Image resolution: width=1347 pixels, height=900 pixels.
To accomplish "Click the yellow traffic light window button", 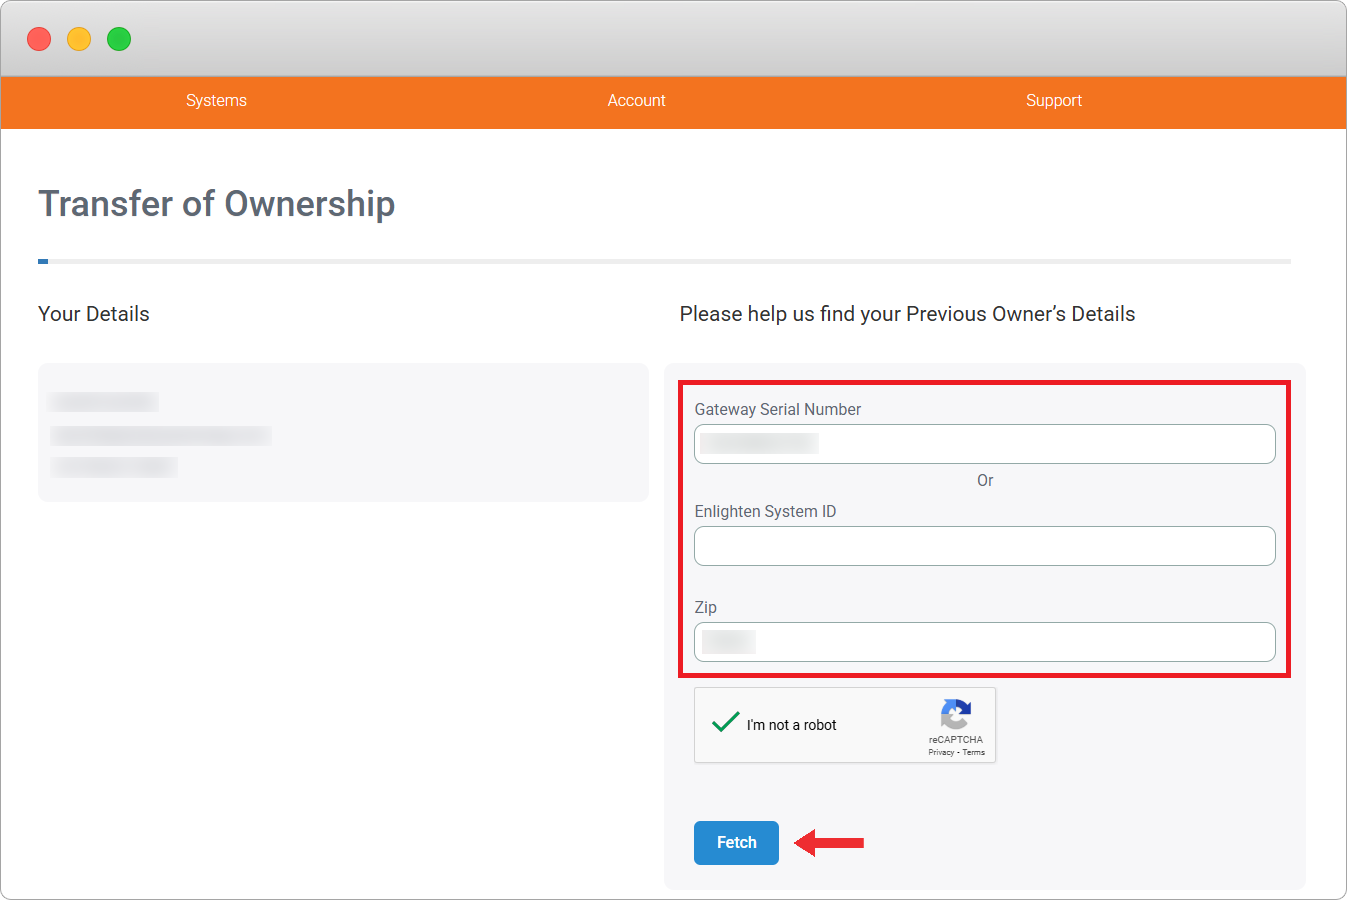I will [x=79, y=38].
